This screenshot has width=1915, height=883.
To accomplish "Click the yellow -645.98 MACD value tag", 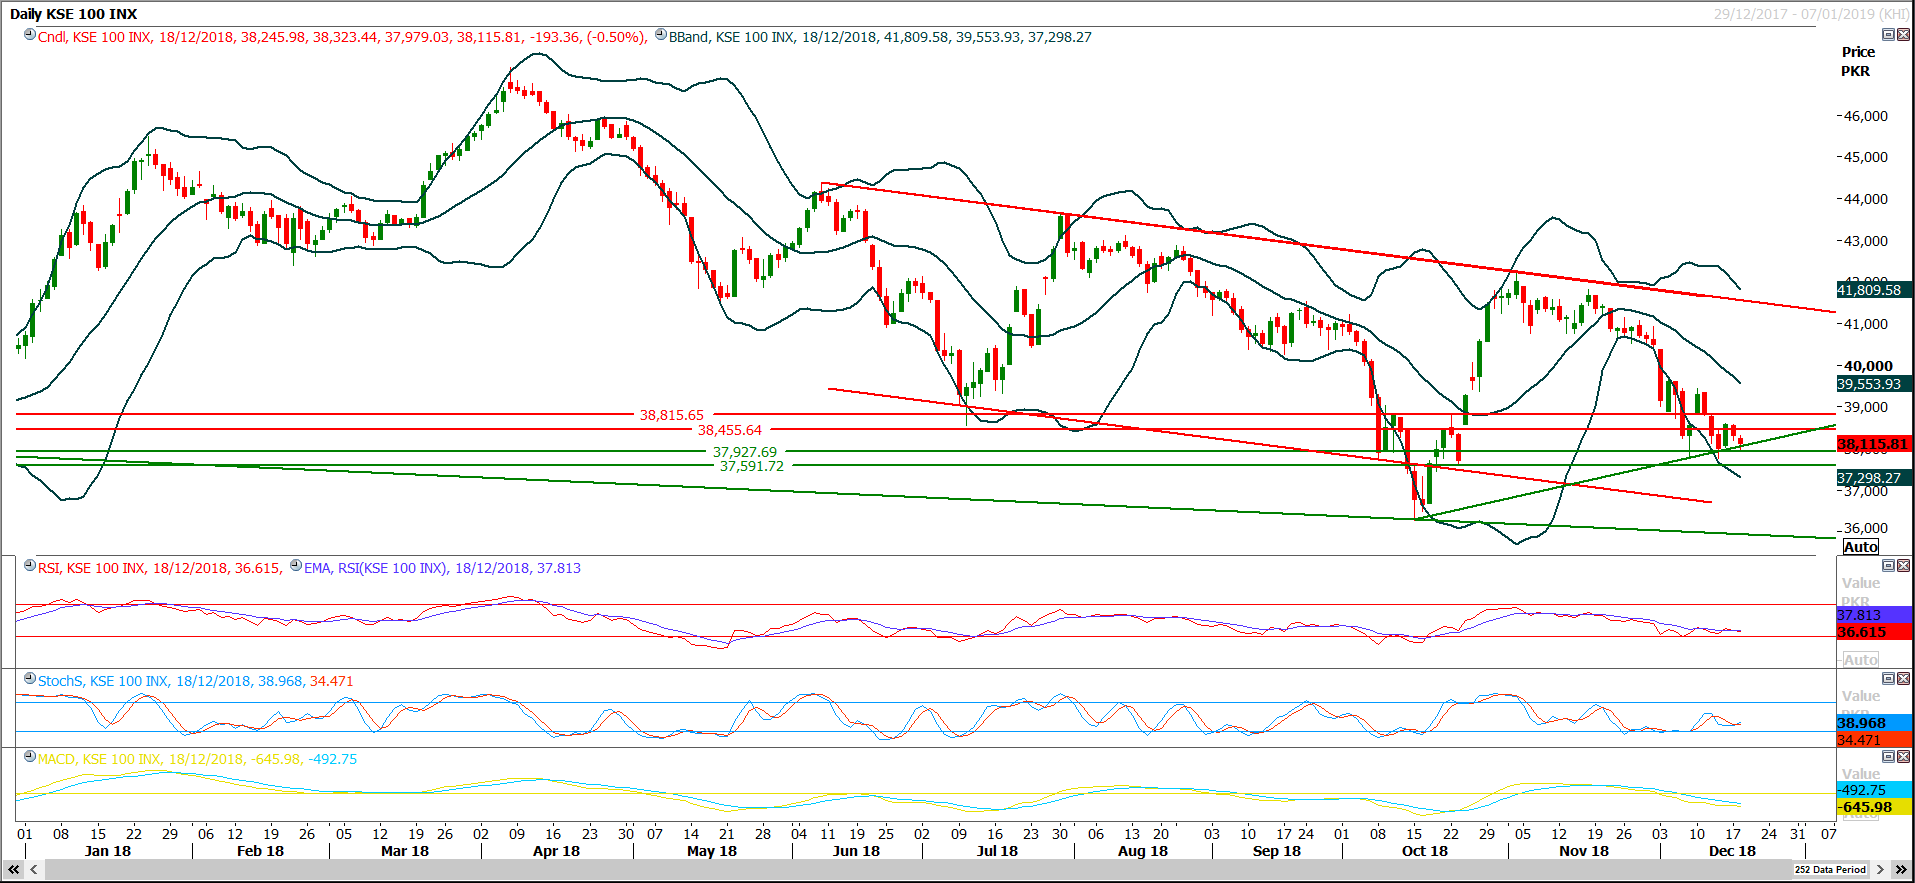I will point(1874,807).
